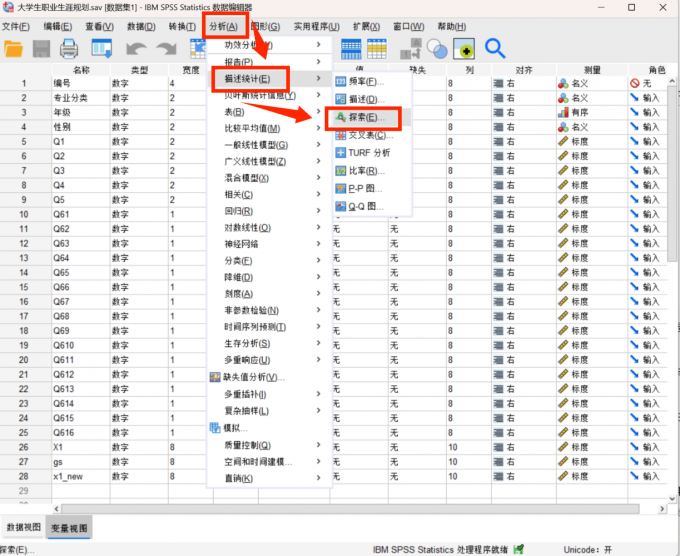
Task: Click the blue grid toolbar icon
Action: click(x=351, y=49)
